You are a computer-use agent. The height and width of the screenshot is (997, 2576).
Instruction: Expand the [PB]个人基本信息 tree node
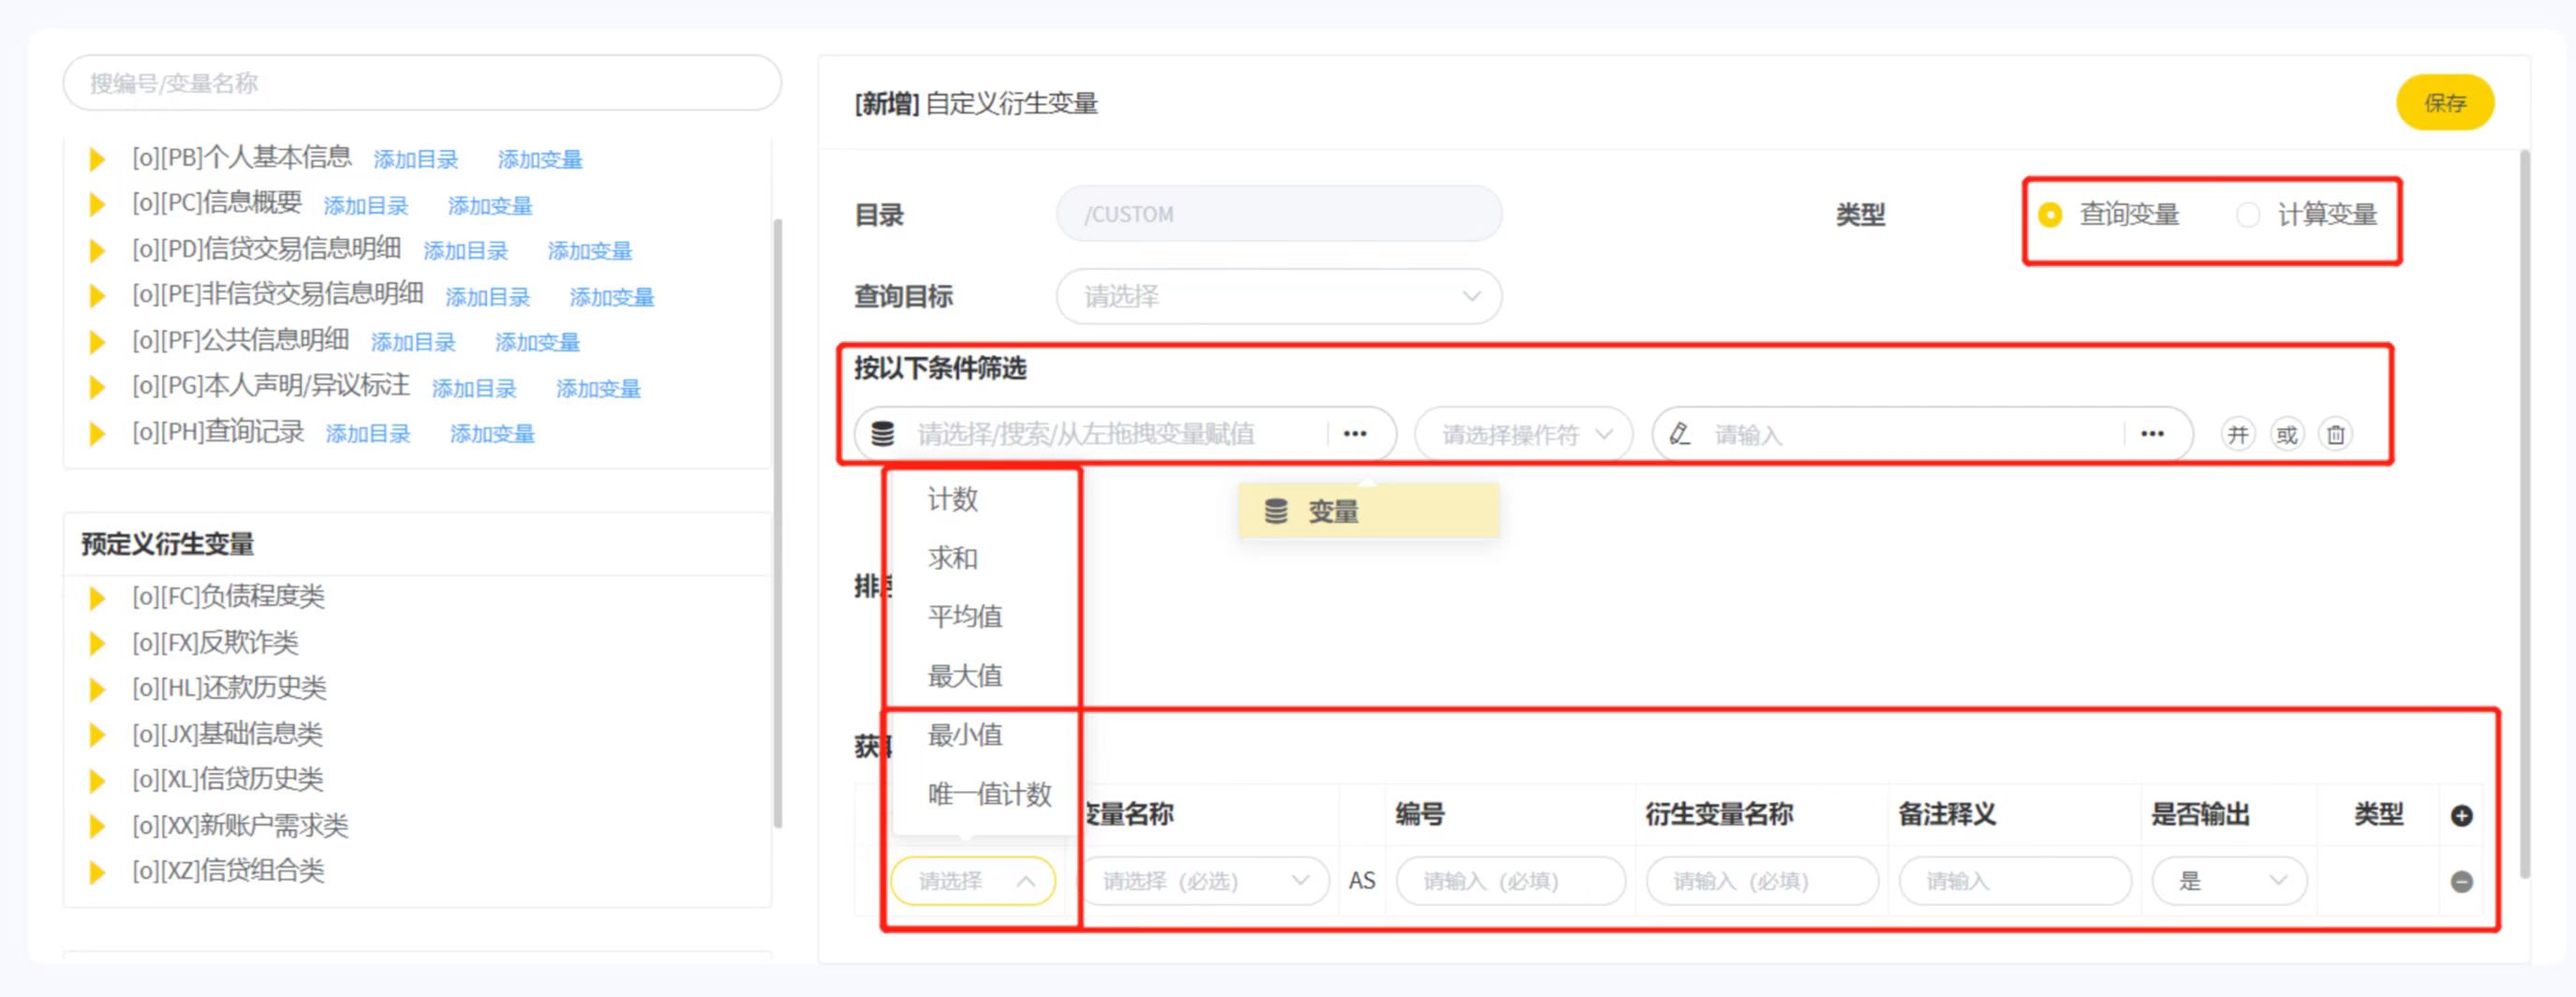click(x=97, y=160)
